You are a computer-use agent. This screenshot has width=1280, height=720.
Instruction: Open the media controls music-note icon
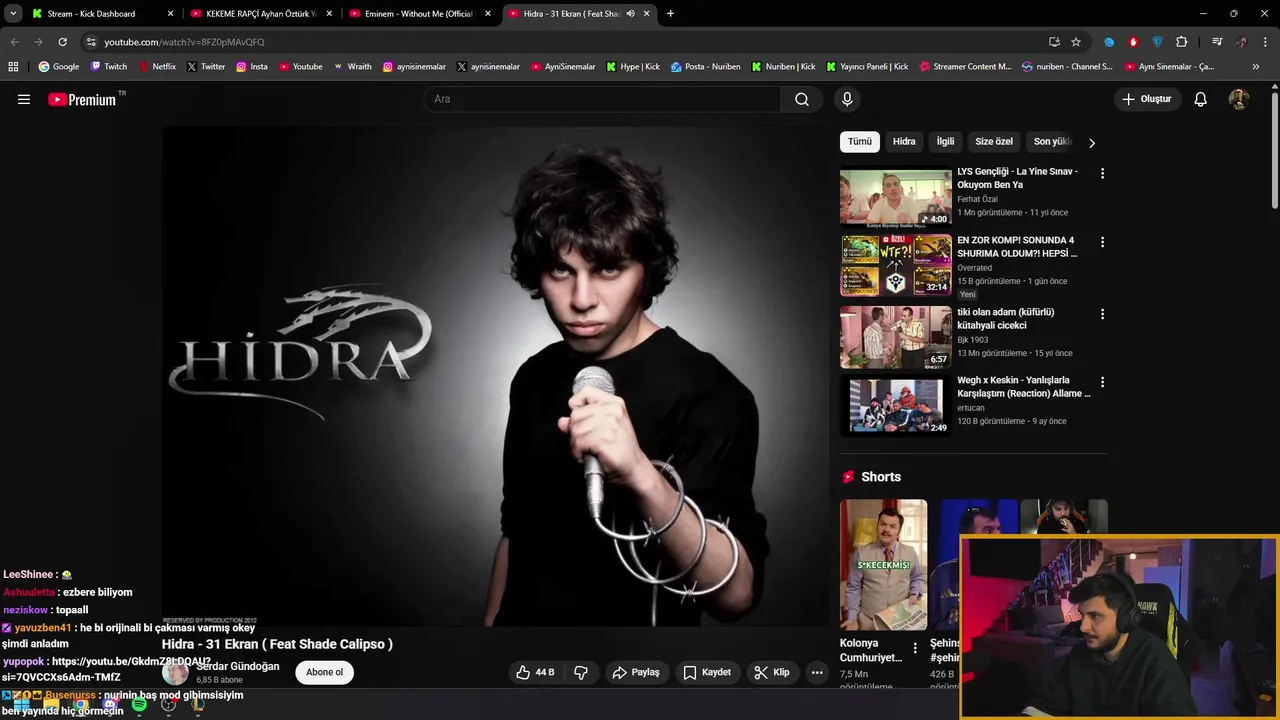pyautogui.click(x=1217, y=42)
